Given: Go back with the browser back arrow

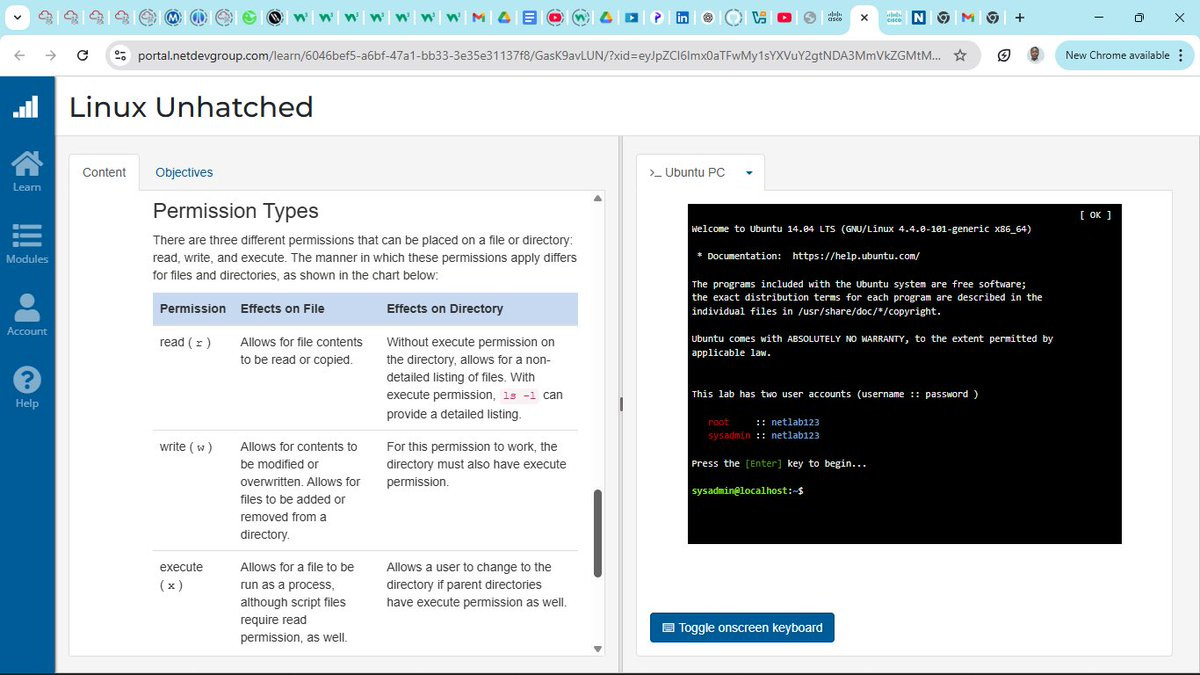Looking at the screenshot, I should [x=19, y=56].
